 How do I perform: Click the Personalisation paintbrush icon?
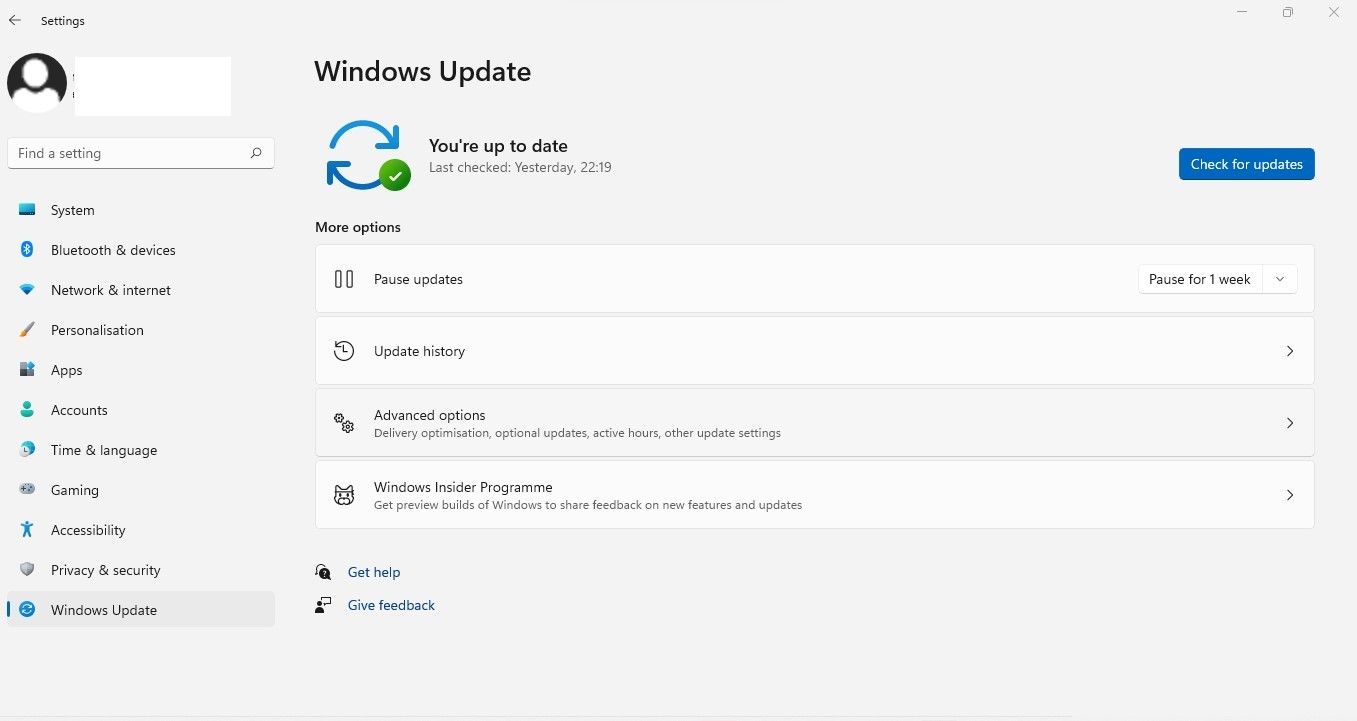click(x=28, y=330)
